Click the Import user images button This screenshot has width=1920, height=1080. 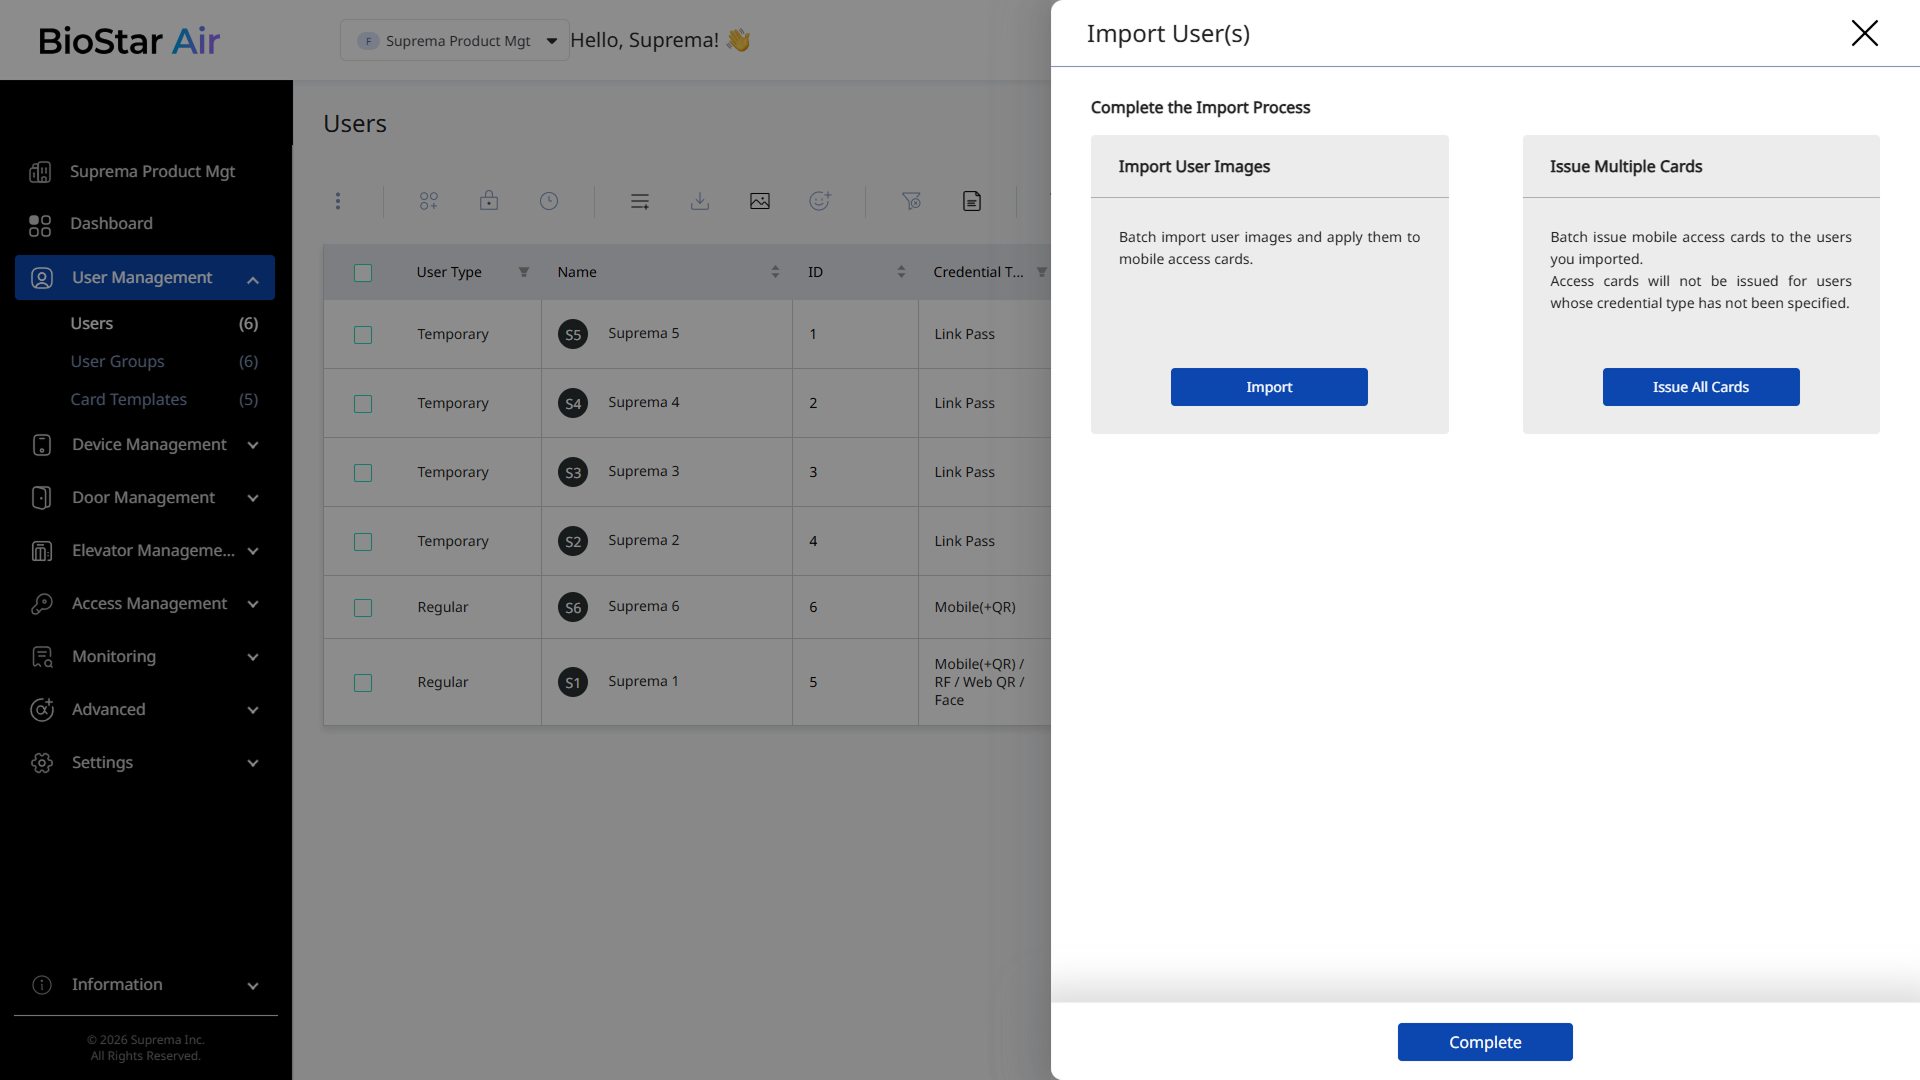1268,387
